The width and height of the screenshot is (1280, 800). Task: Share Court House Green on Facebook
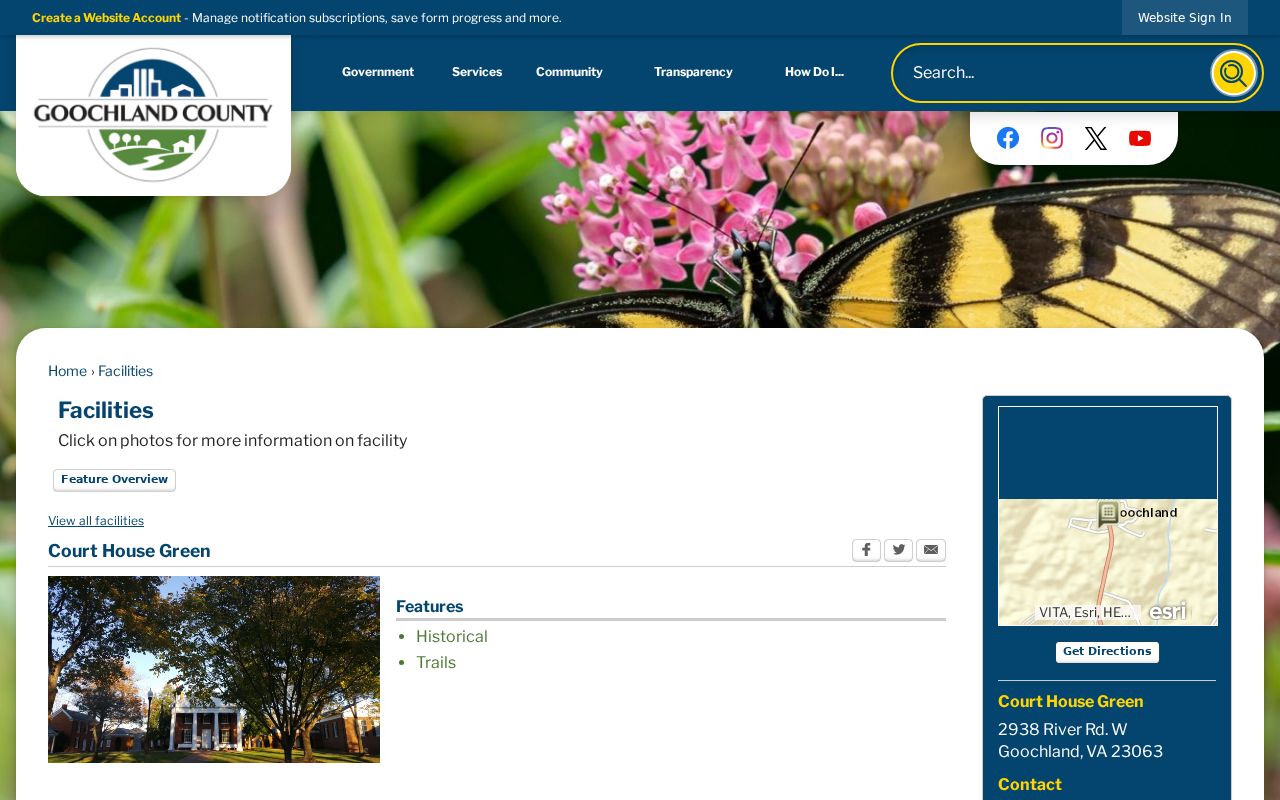(x=866, y=550)
